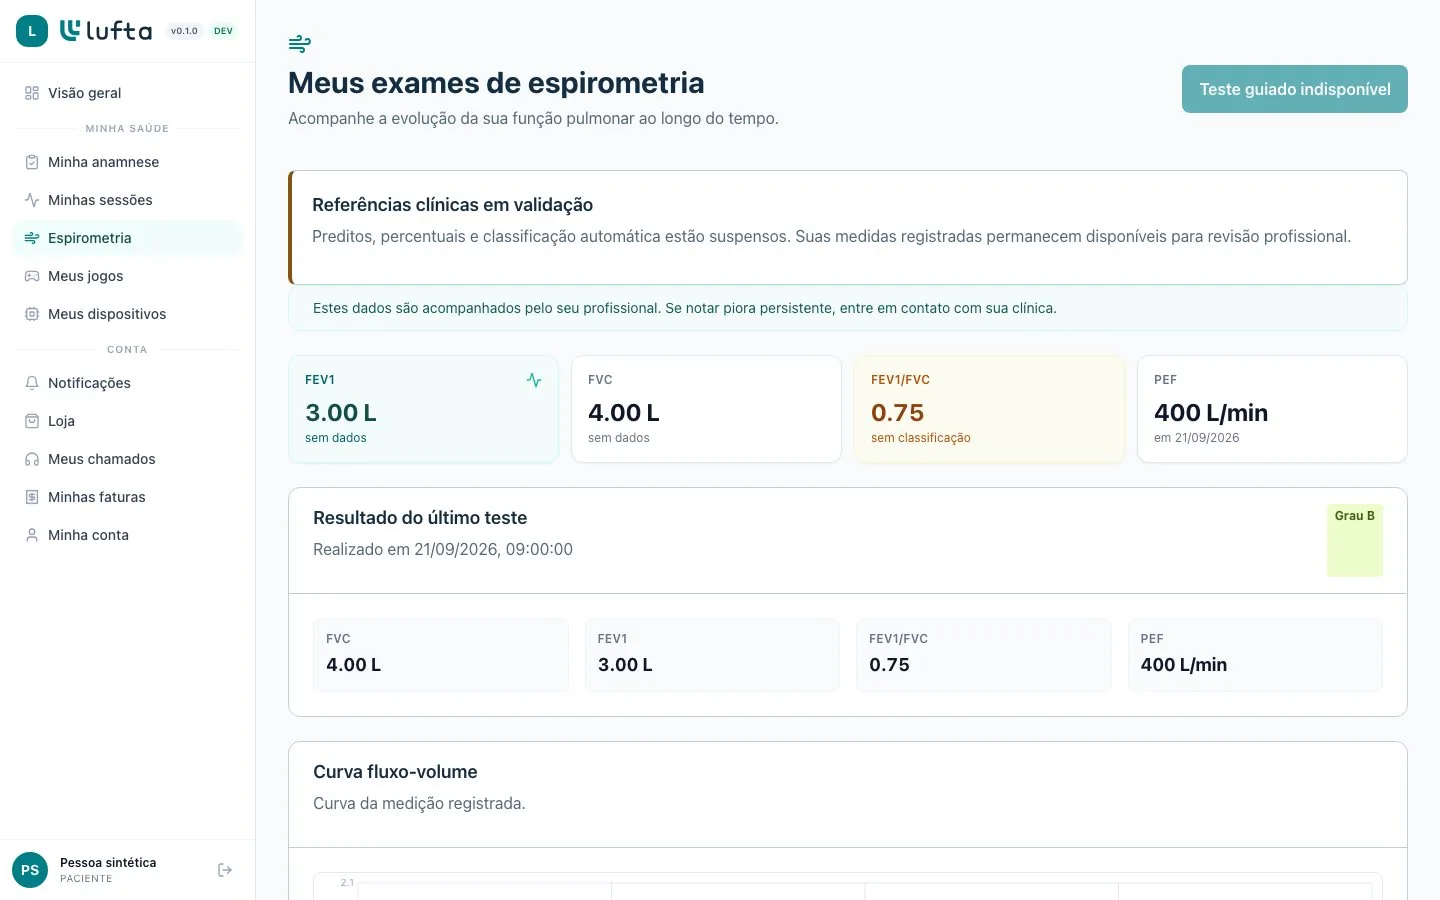Viewport: 1440px width, 900px height.
Task: Click the PS user avatar
Action: point(30,870)
